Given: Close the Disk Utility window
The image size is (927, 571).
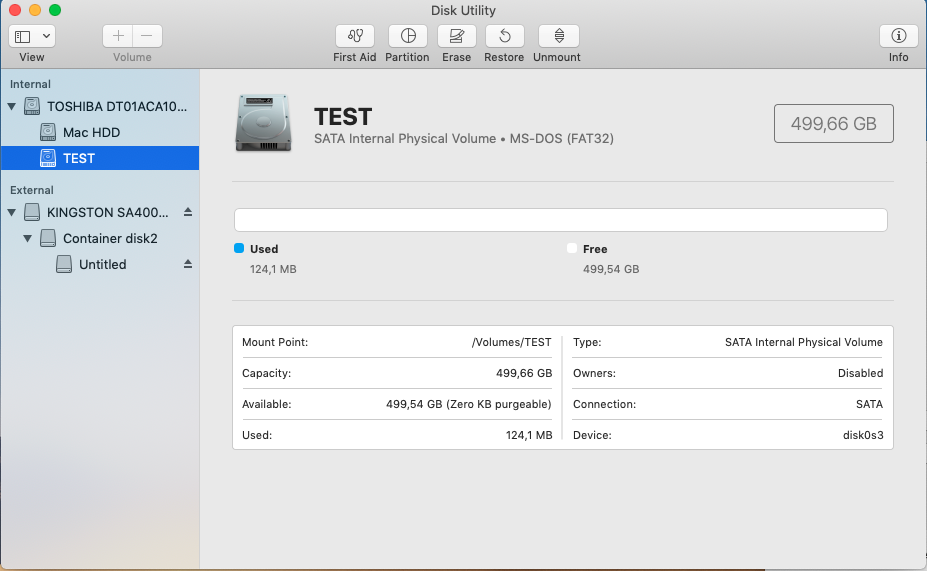Looking at the screenshot, I should point(15,10).
